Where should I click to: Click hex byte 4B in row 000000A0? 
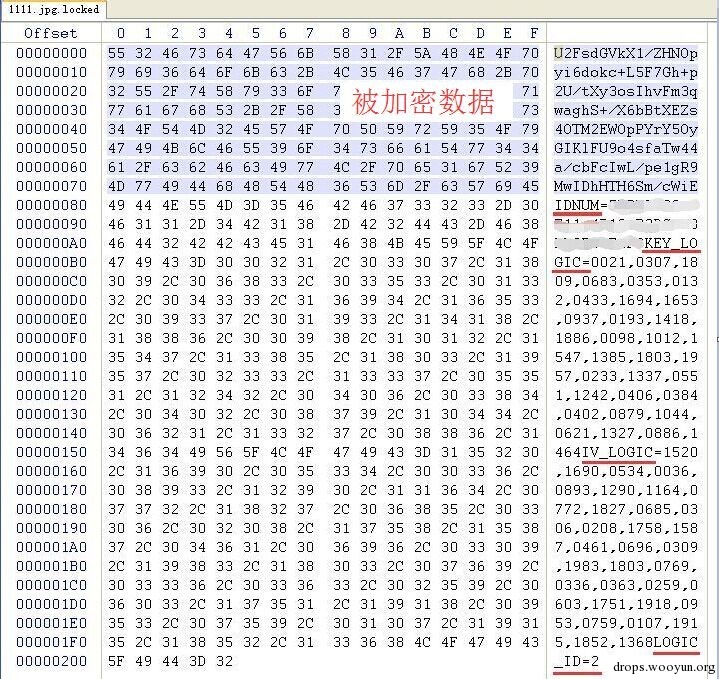tap(395, 243)
